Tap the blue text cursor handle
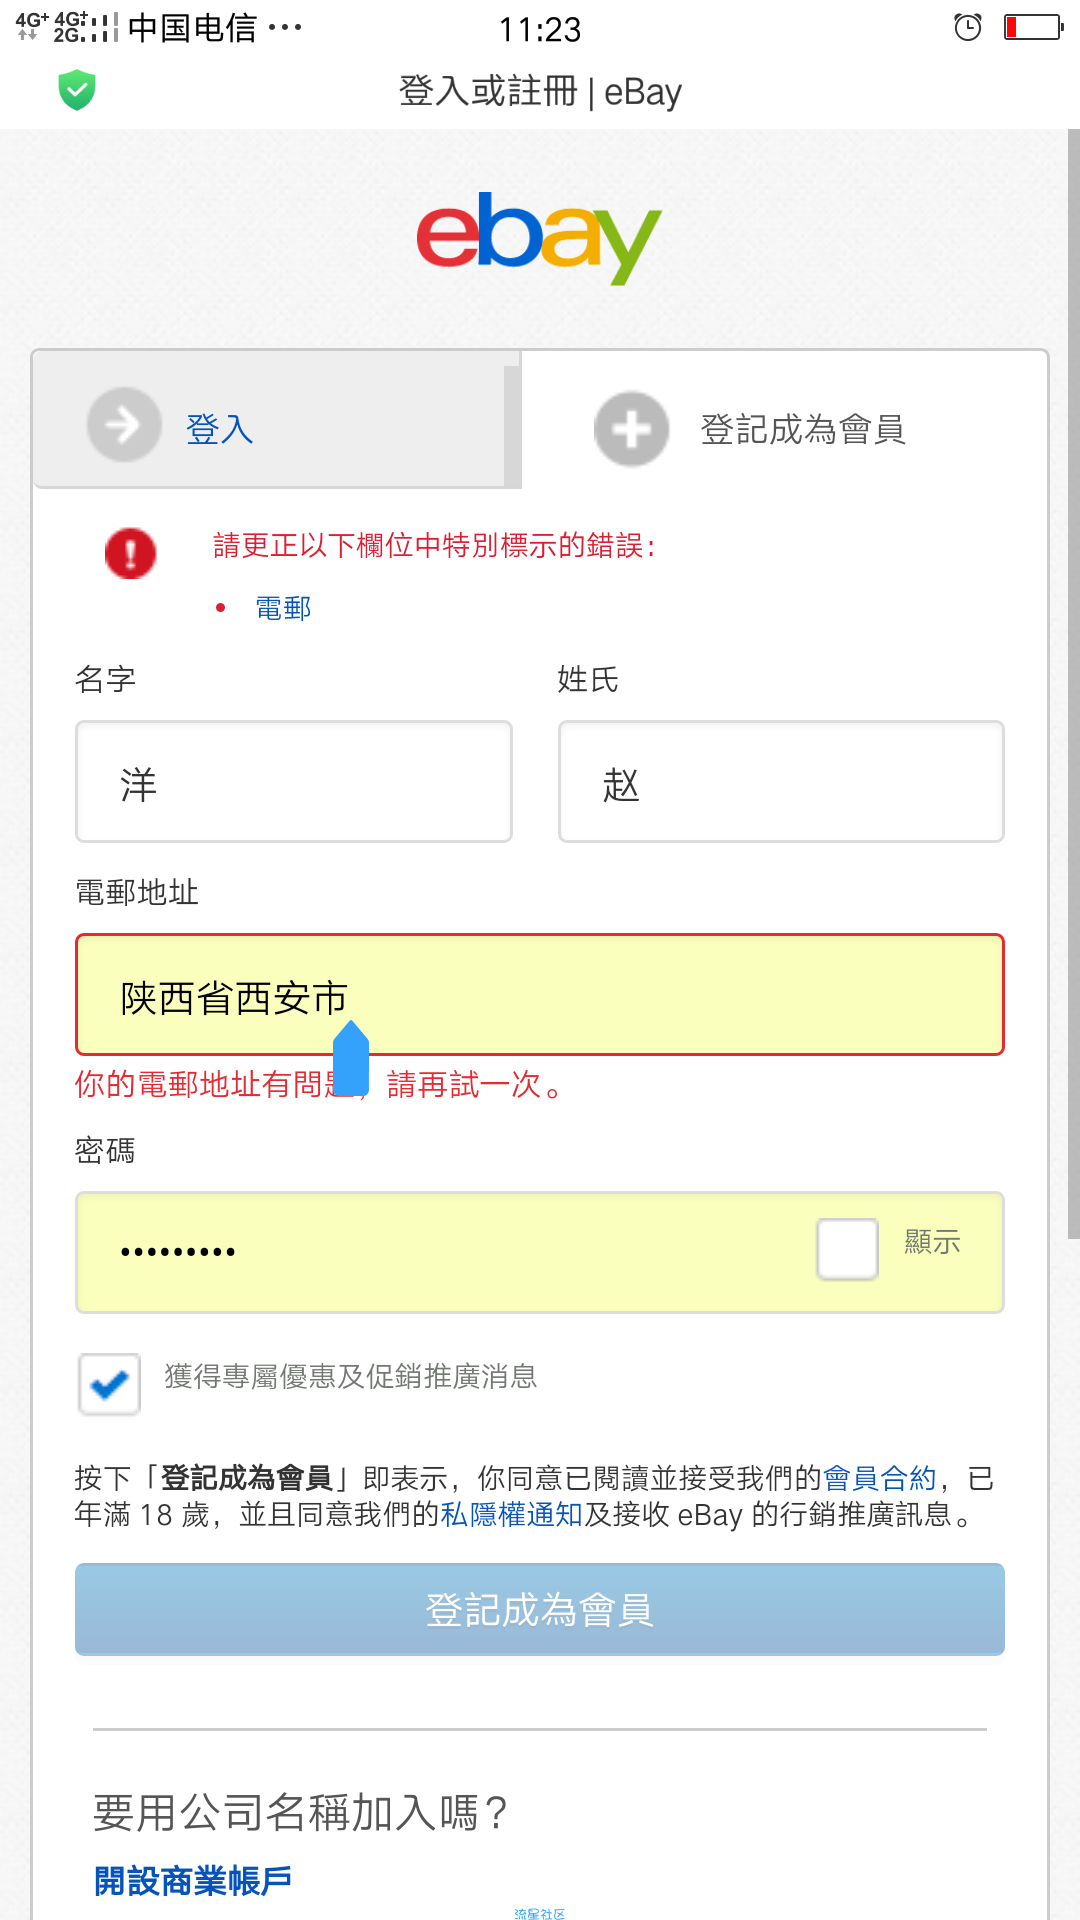1080x1920 pixels. [351, 1058]
